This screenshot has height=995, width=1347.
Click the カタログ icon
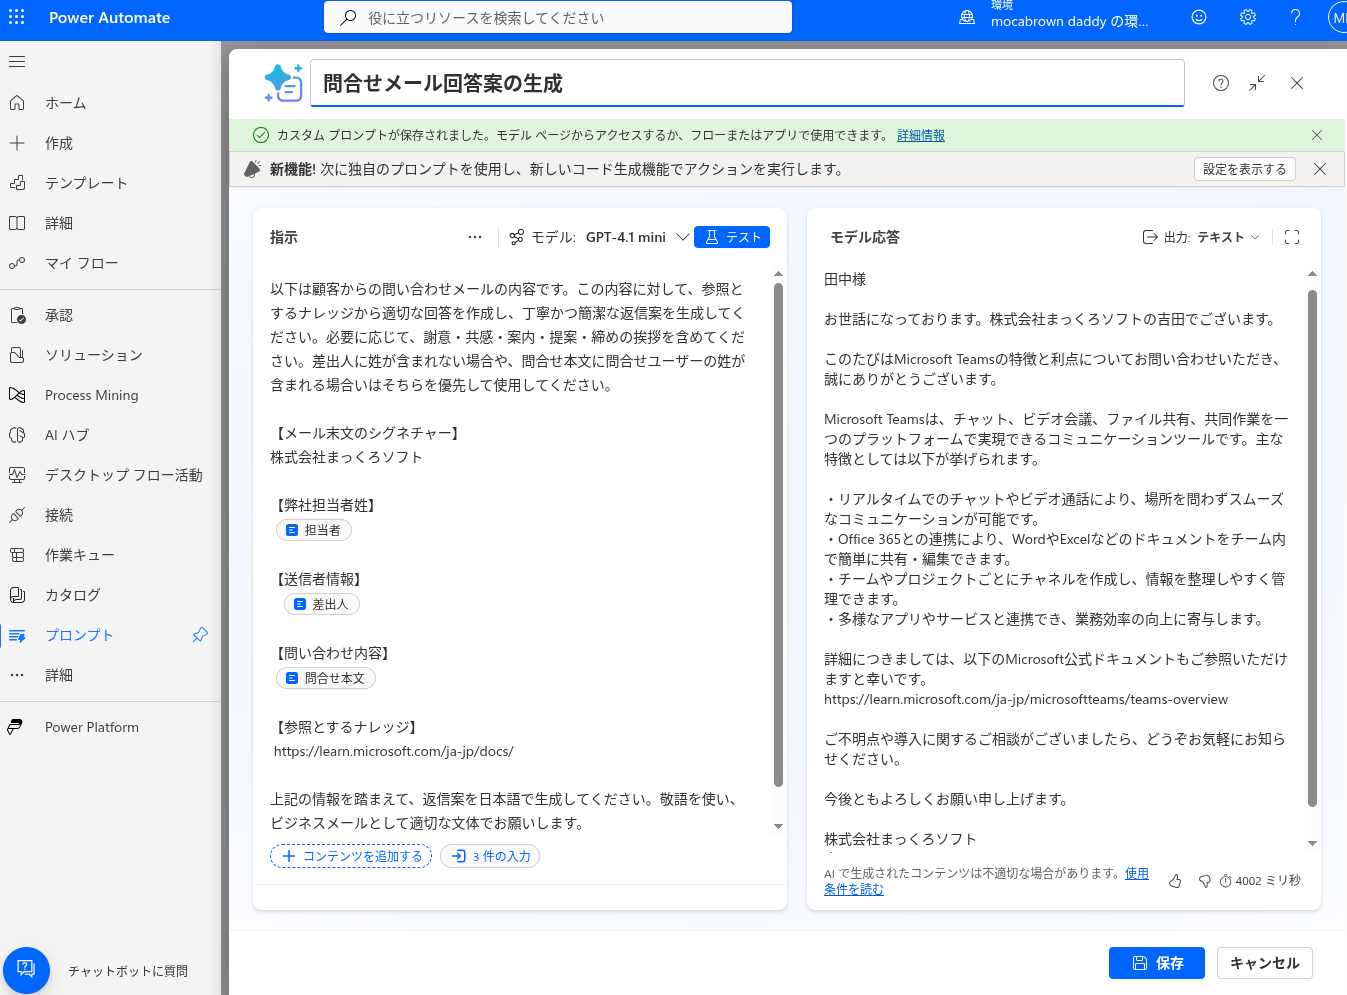point(17,595)
